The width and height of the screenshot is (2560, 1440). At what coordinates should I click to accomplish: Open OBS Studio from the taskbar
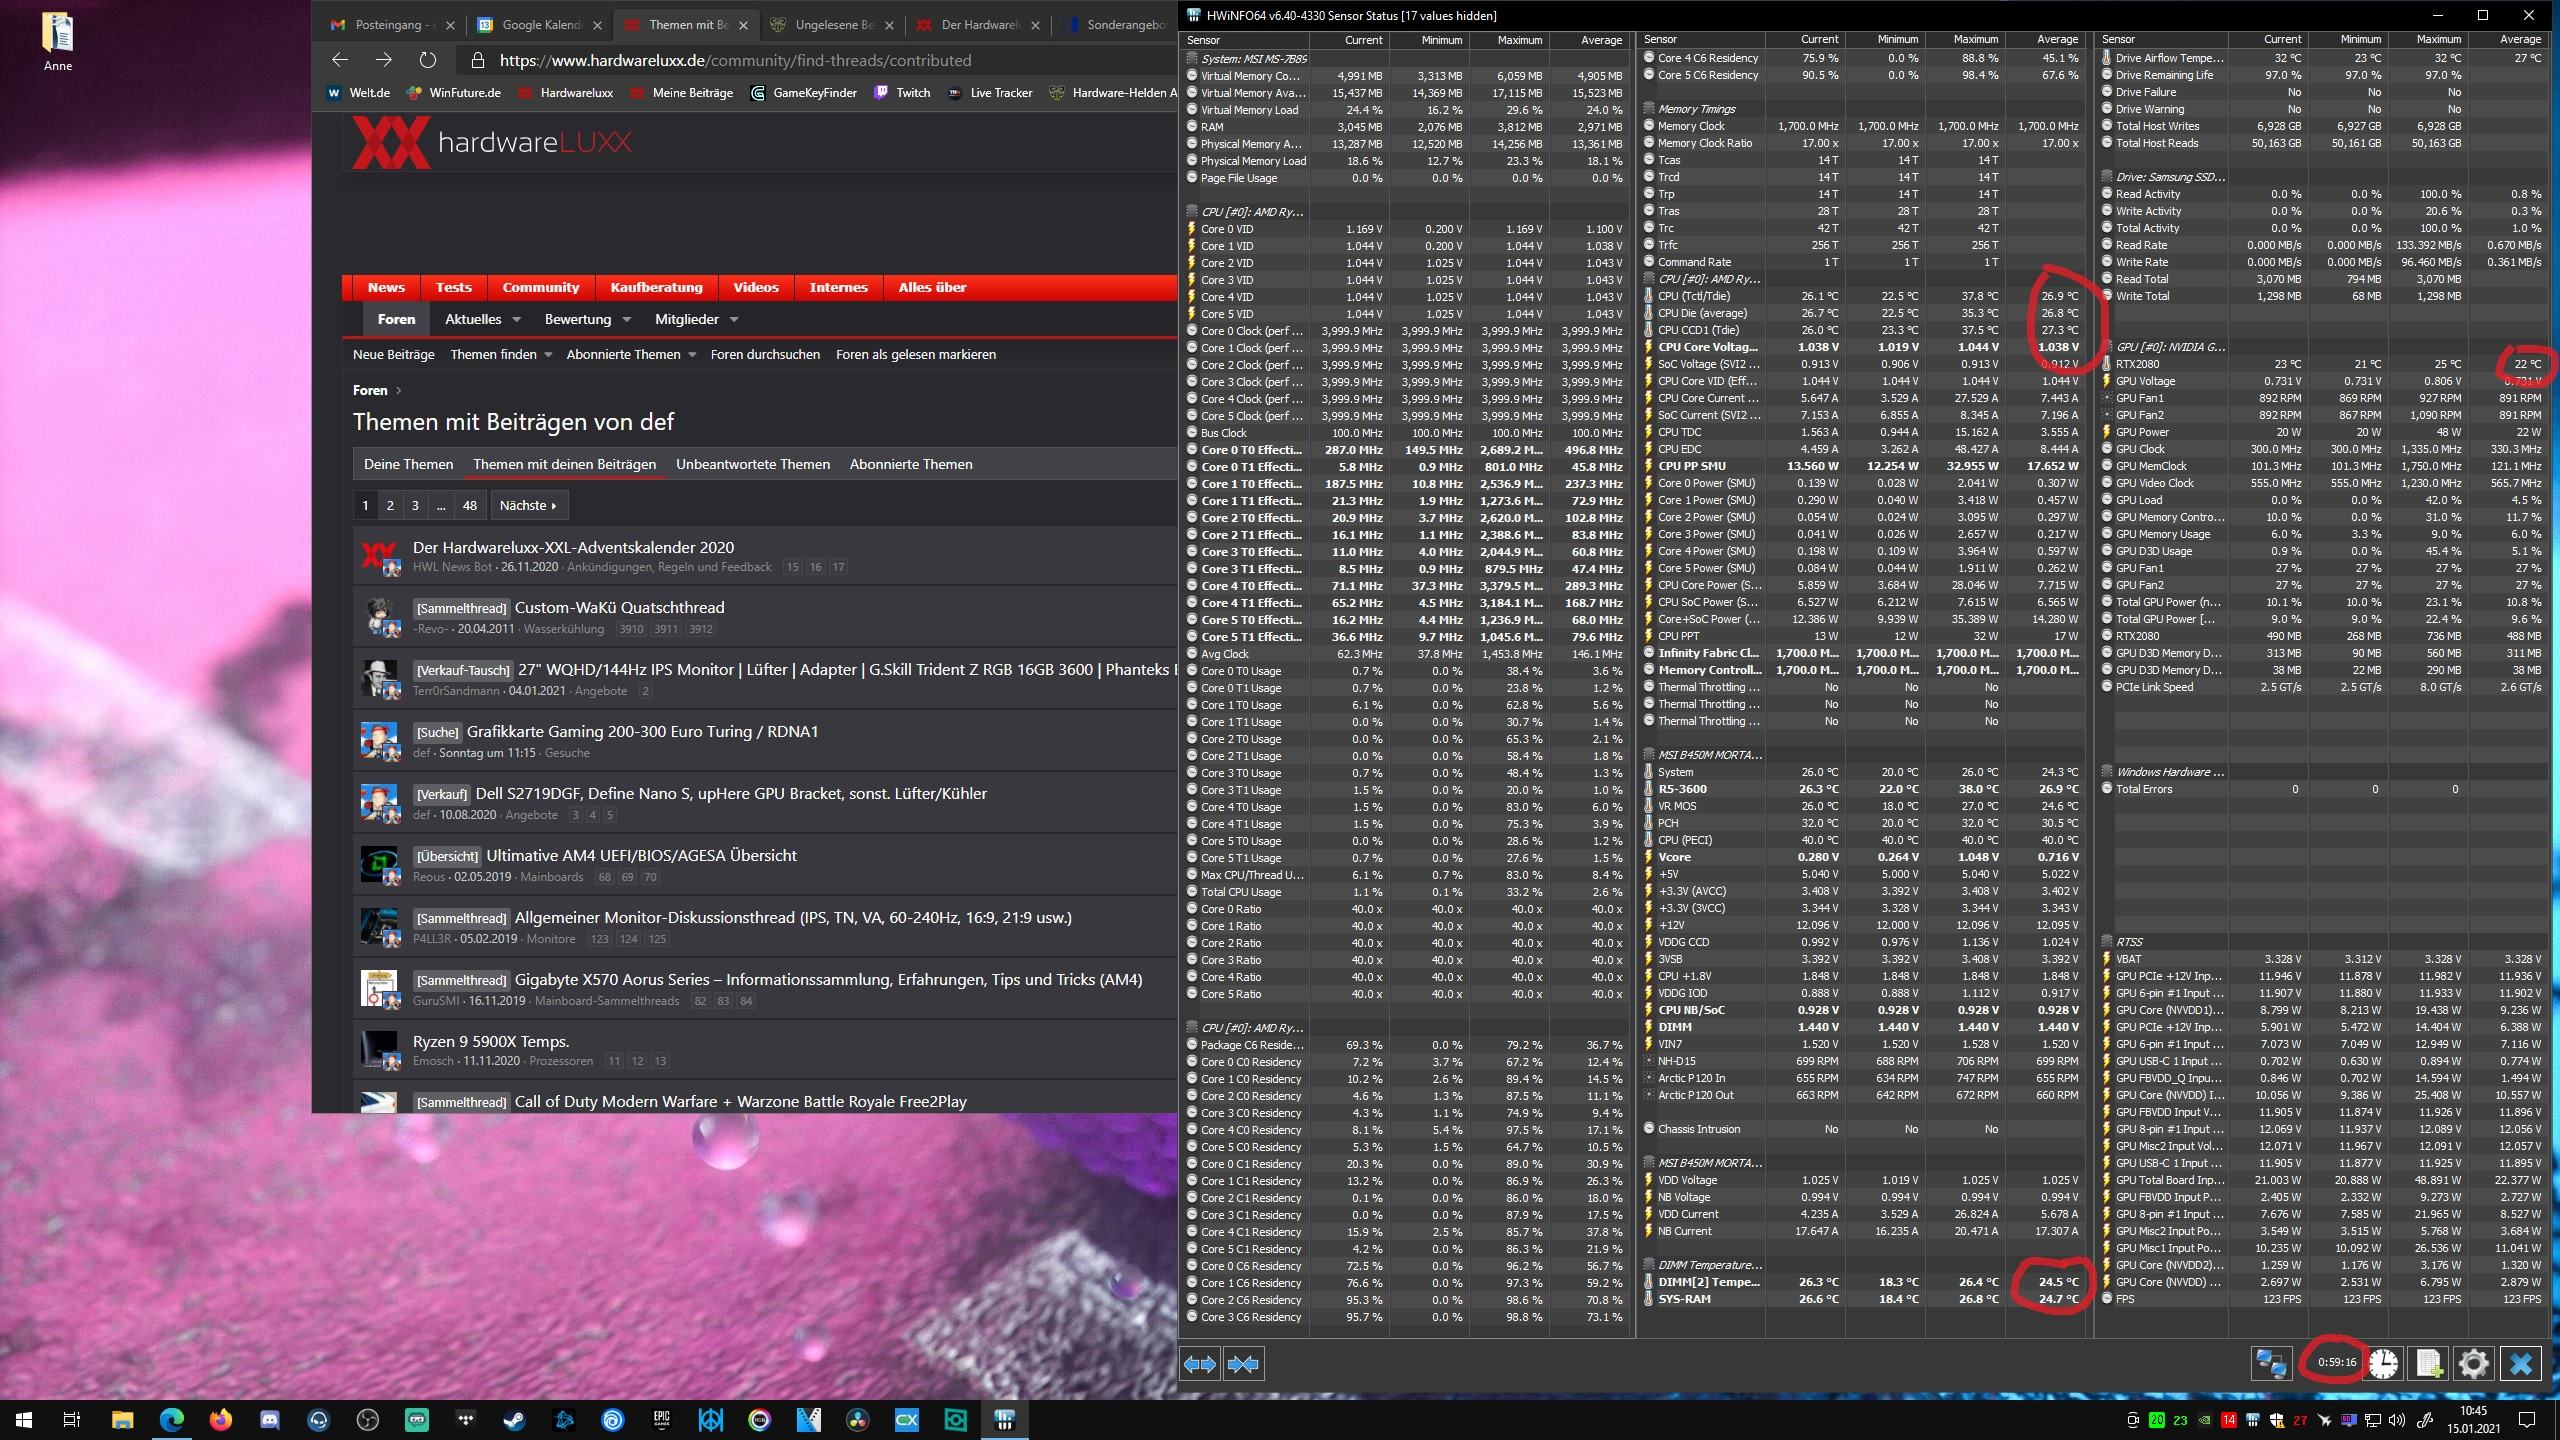pyautogui.click(x=368, y=1419)
